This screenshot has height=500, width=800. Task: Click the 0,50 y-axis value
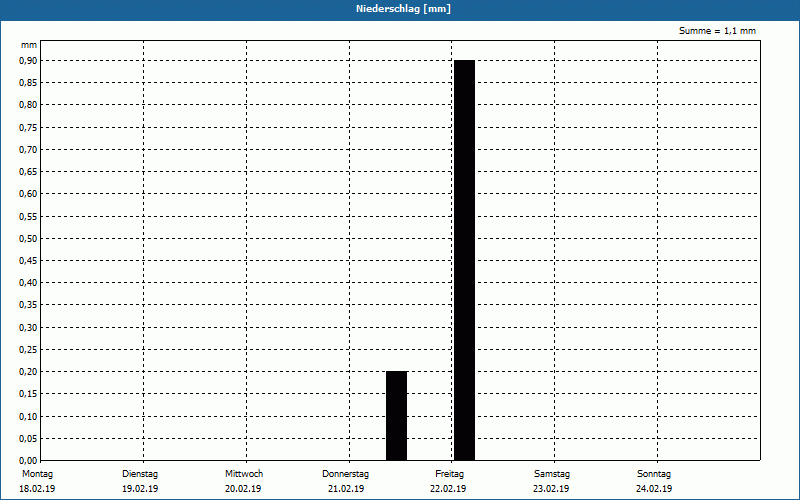[x=28, y=239]
